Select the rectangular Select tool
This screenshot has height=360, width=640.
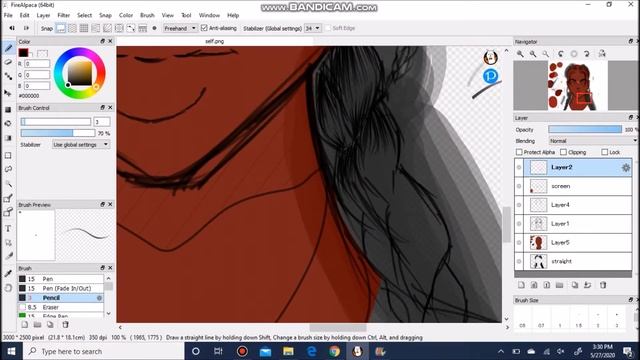pyautogui.click(x=8, y=156)
